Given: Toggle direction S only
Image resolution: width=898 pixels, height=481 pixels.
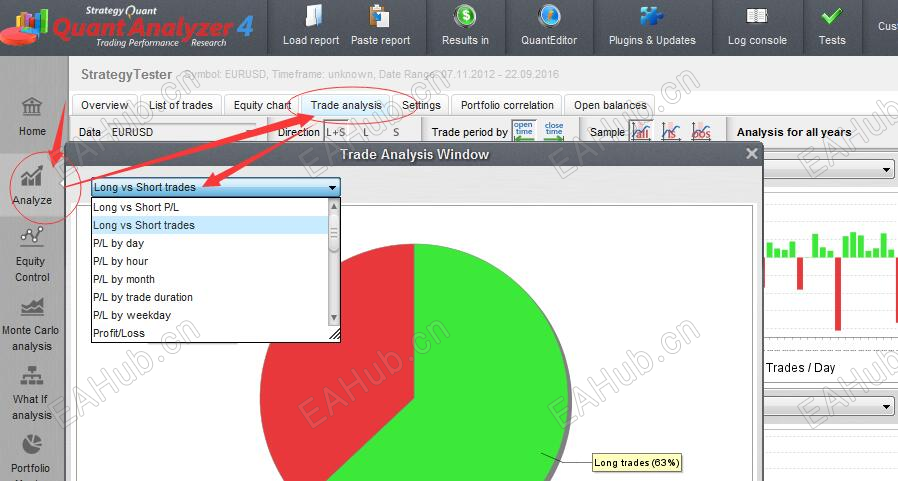Looking at the screenshot, I should 396,132.
